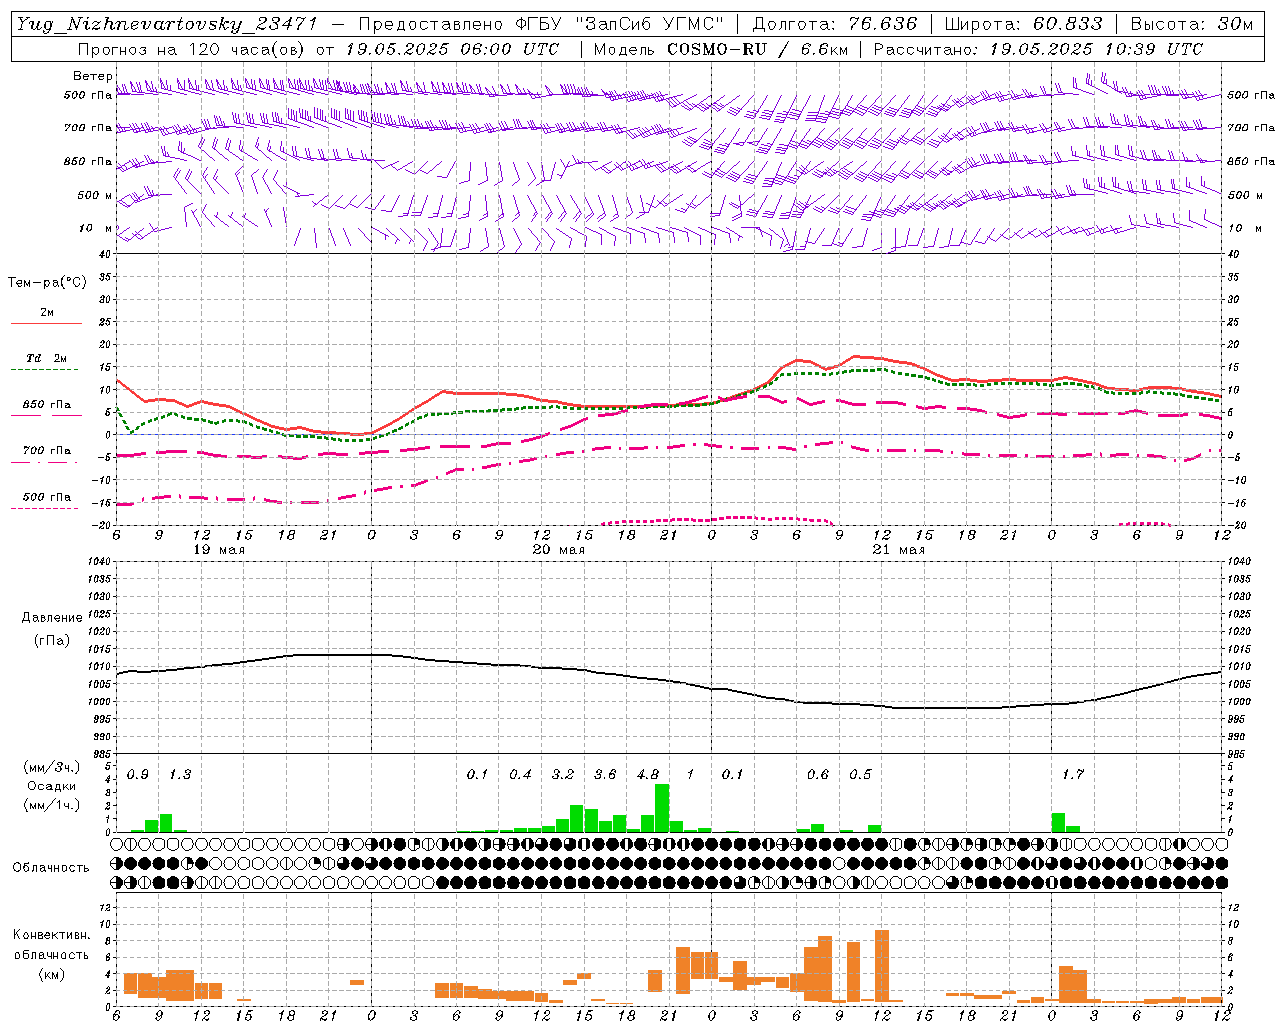This screenshot has height=1024, width=1280.
Task: Click 'Рассчитано: 19.05.2025 10:39 UTC' timestamp
Action: (1038, 49)
